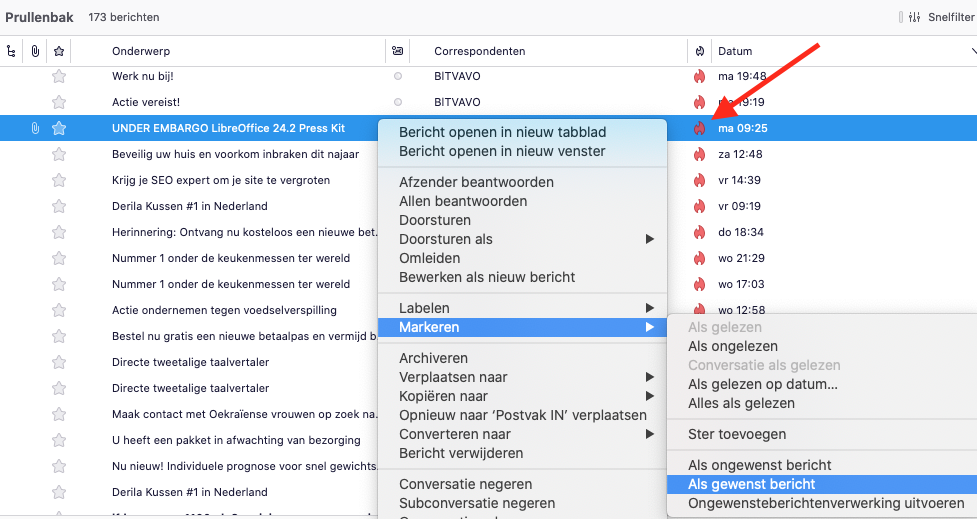977x519 pixels.
Task: Click the junk flame column header icon
Action: point(699,51)
